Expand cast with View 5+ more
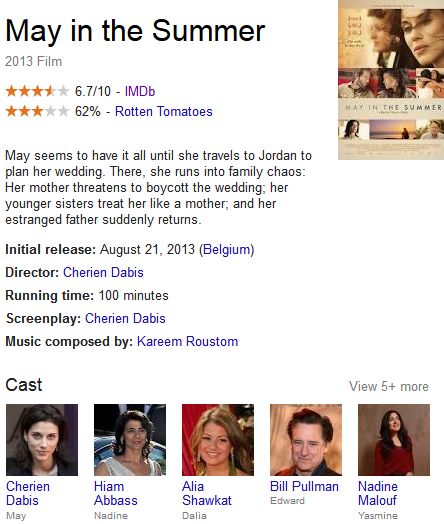 [x=389, y=386]
